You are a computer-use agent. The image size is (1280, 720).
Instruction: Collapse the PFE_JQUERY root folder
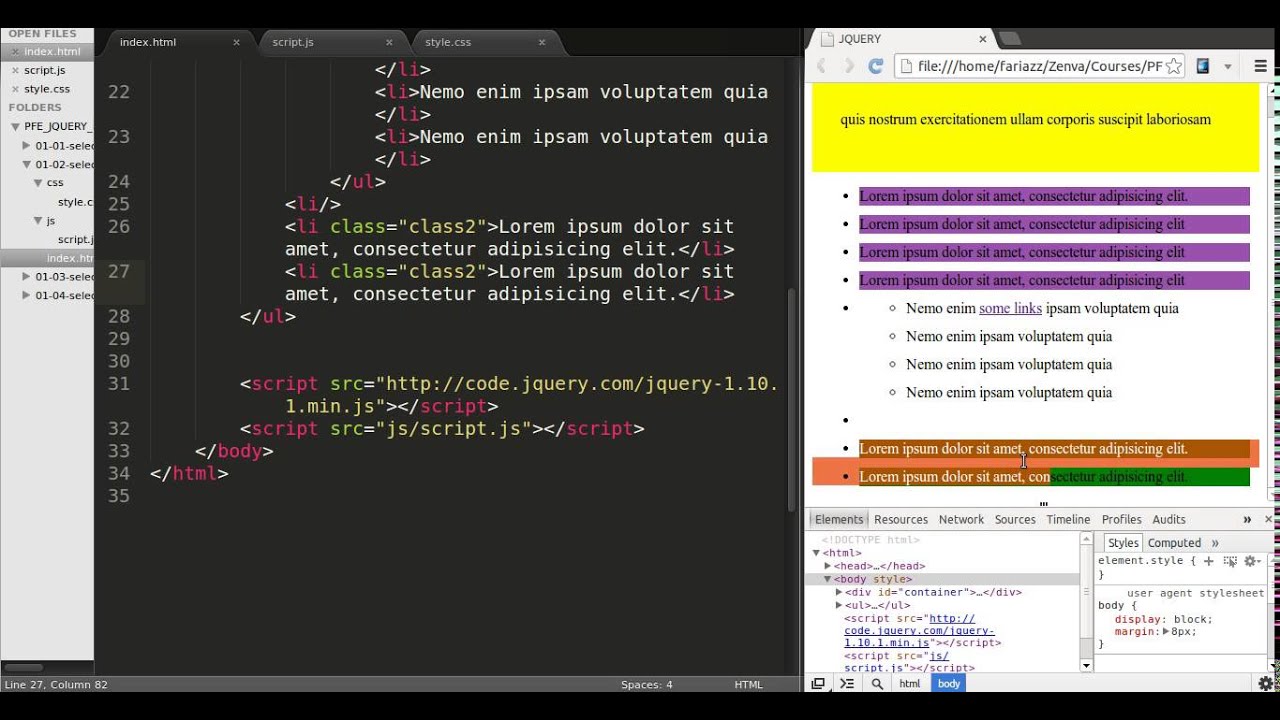(x=15, y=127)
